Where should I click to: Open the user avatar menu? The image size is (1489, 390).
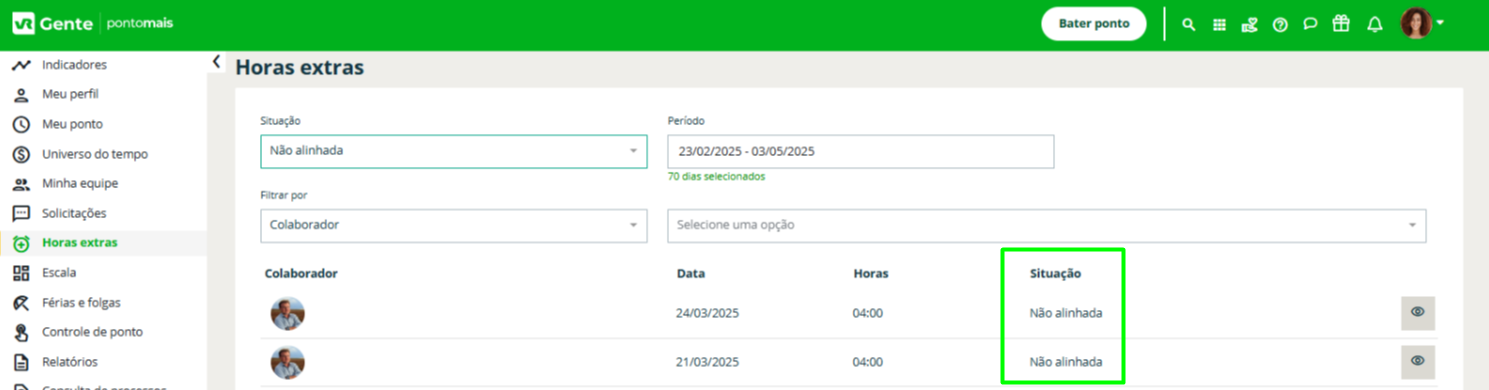tap(1415, 23)
